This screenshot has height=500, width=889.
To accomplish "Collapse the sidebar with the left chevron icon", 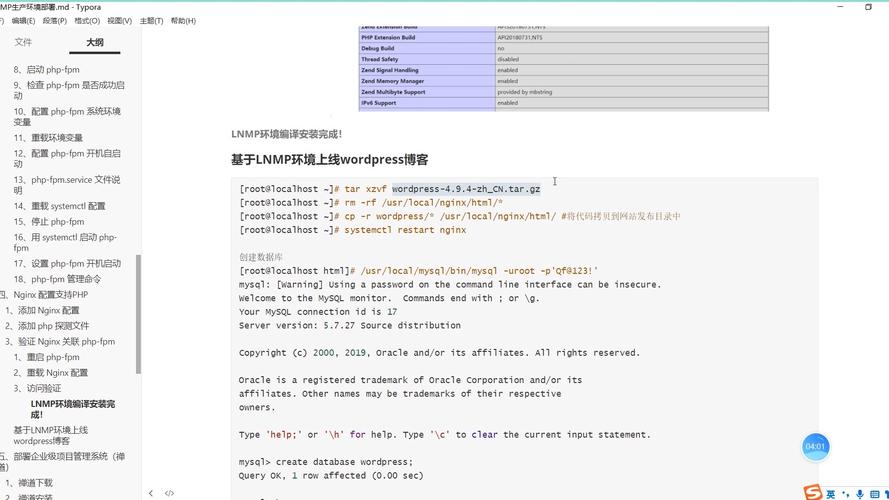I will point(151,493).
